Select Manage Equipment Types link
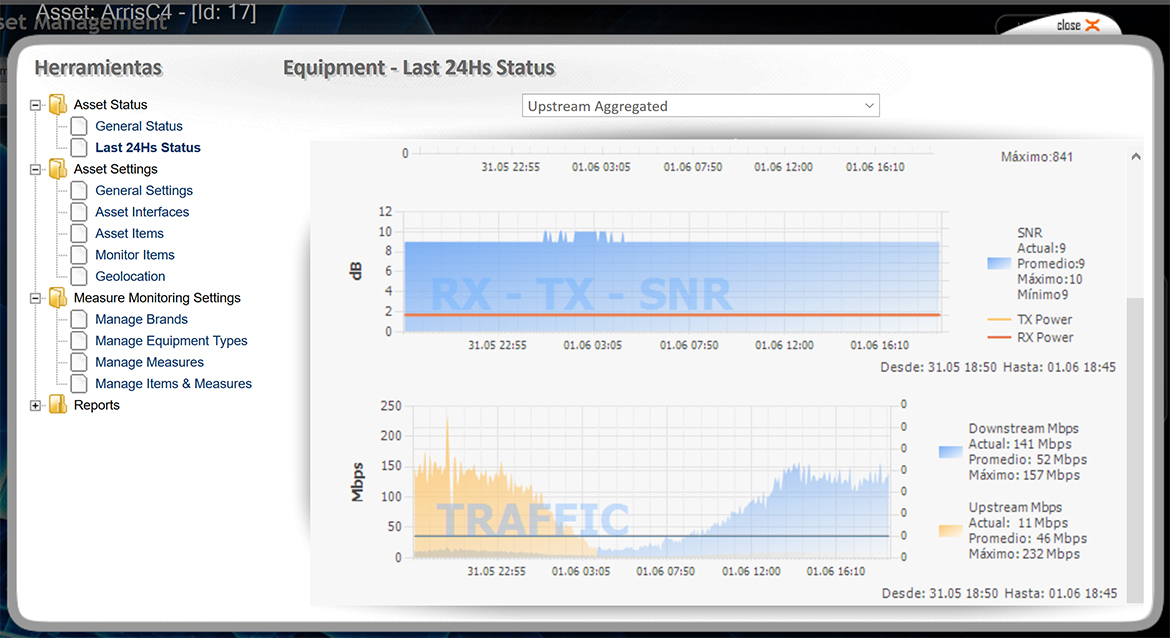Viewport: 1170px width, 638px height. (x=171, y=341)
